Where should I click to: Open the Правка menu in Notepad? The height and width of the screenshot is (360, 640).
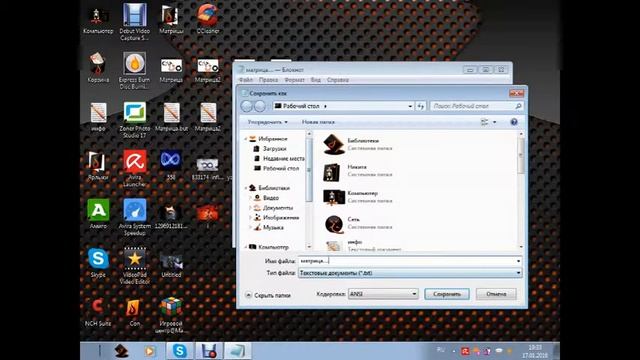pyautogui.click(x=269, y=80)
